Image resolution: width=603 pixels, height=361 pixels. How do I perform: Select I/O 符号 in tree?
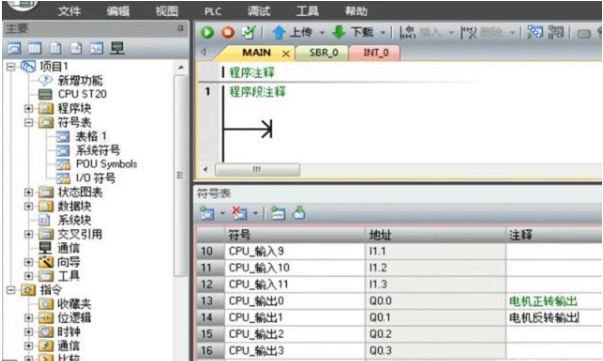point(96,178)
